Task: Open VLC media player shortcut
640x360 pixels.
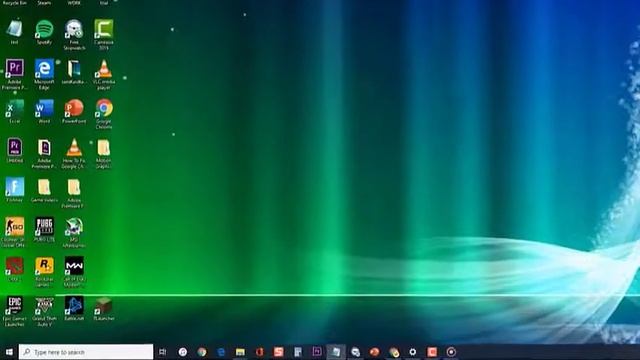Action: click(104, 74)
